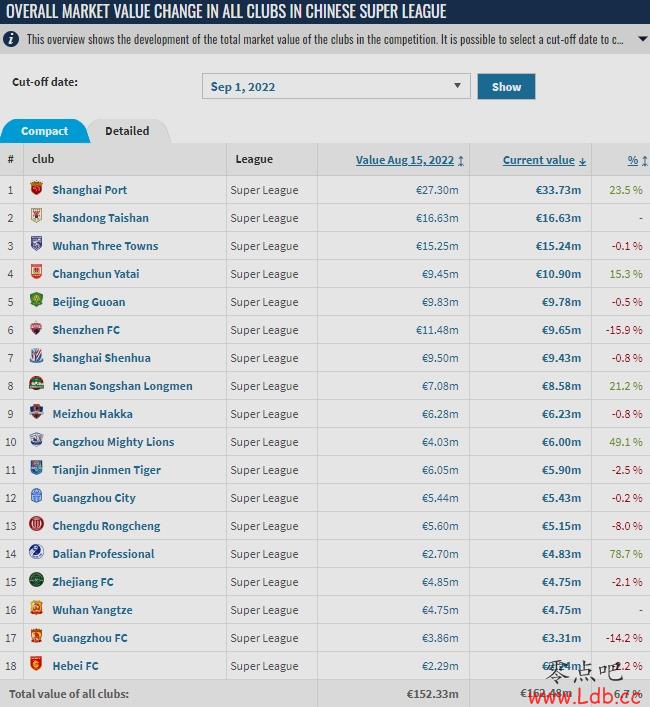Screen dimensions: 650x707
Task: Click the Henan Songshan Longmen crest
Action: (x=37, y=384)
